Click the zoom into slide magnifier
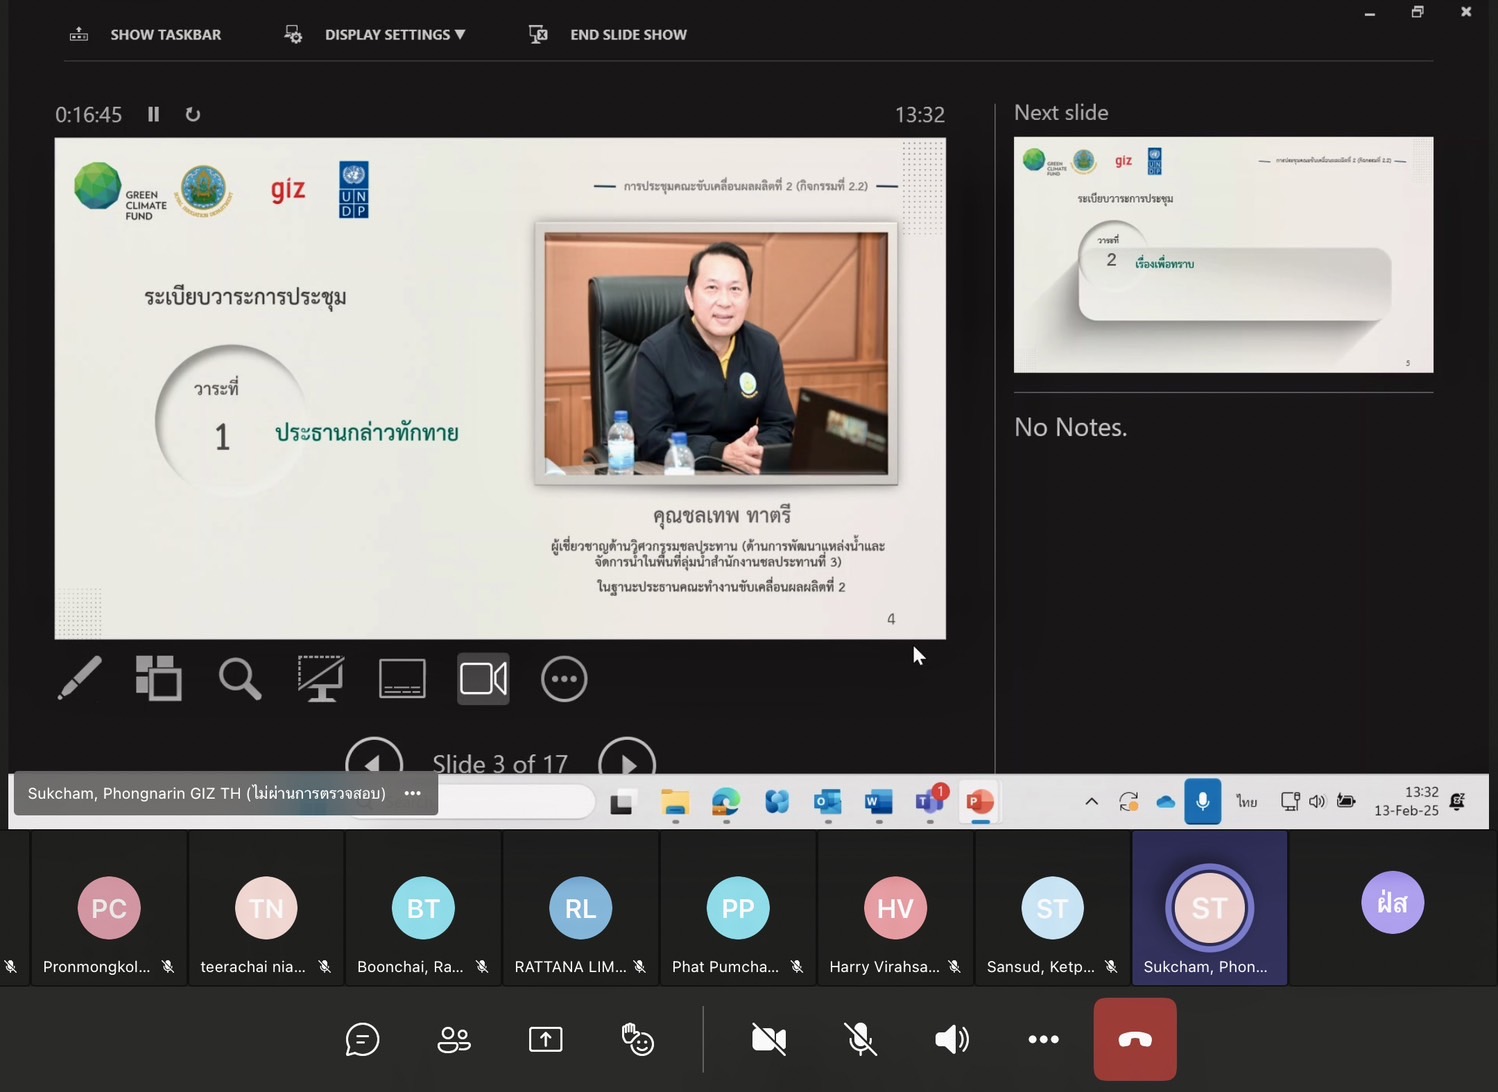 click(240, 678)
